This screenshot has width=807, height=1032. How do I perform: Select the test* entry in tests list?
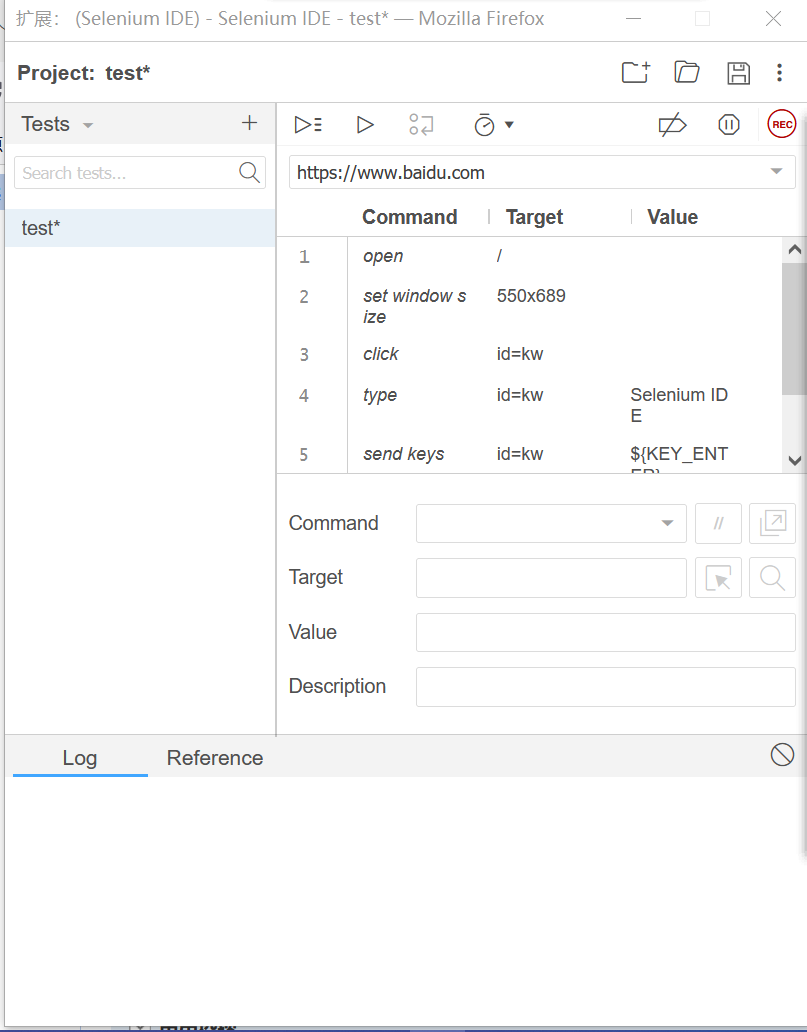tap(140, 228)
